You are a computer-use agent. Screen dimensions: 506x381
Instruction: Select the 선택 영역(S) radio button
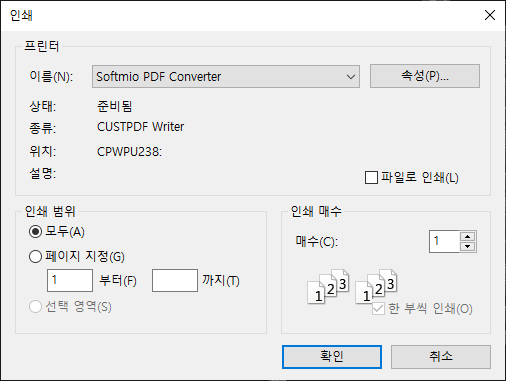coord(35,307)
